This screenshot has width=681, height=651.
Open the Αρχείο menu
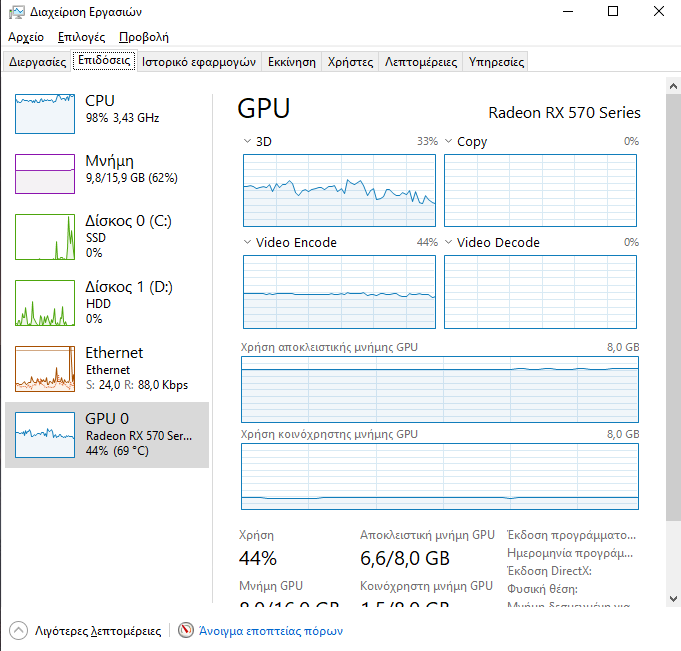(26, 37)
